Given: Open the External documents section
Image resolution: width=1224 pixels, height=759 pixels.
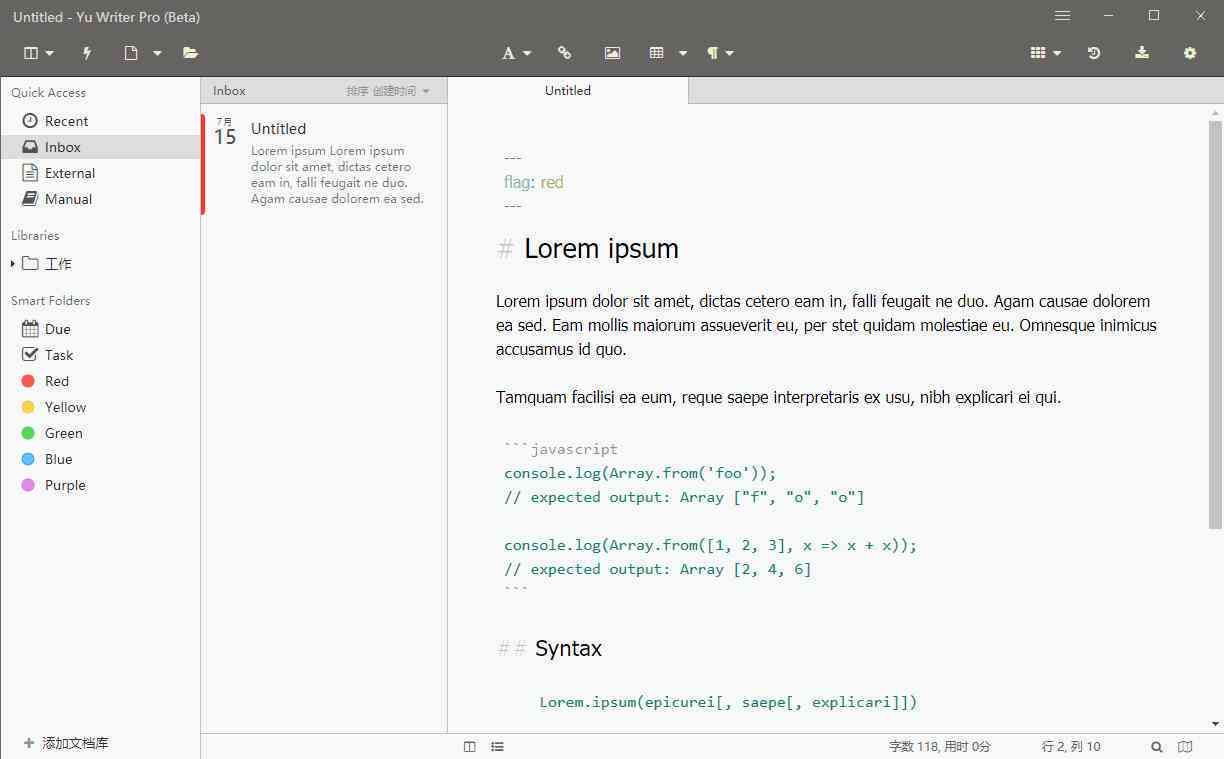Looking at the screenshot, I should (x=100, y=173).
